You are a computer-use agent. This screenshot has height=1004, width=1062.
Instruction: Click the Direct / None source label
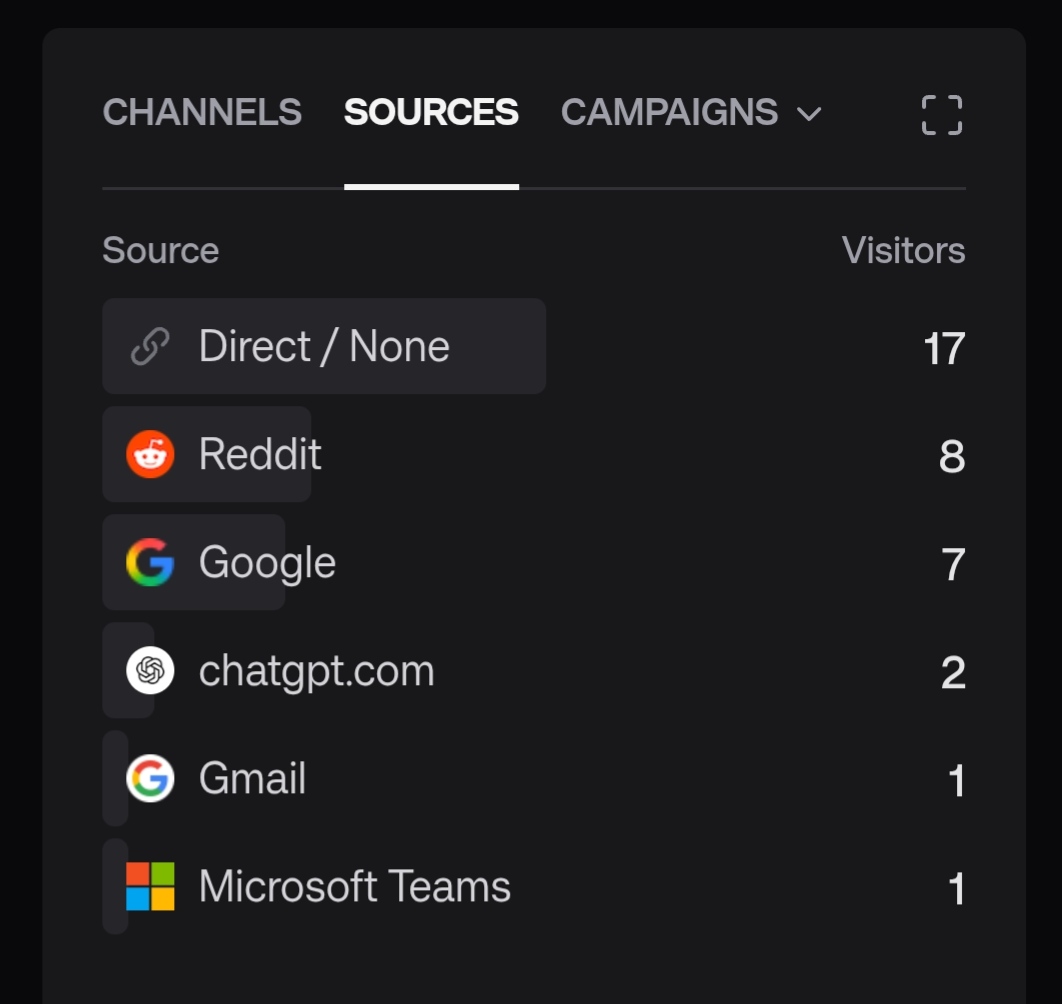tap(324, 347)
